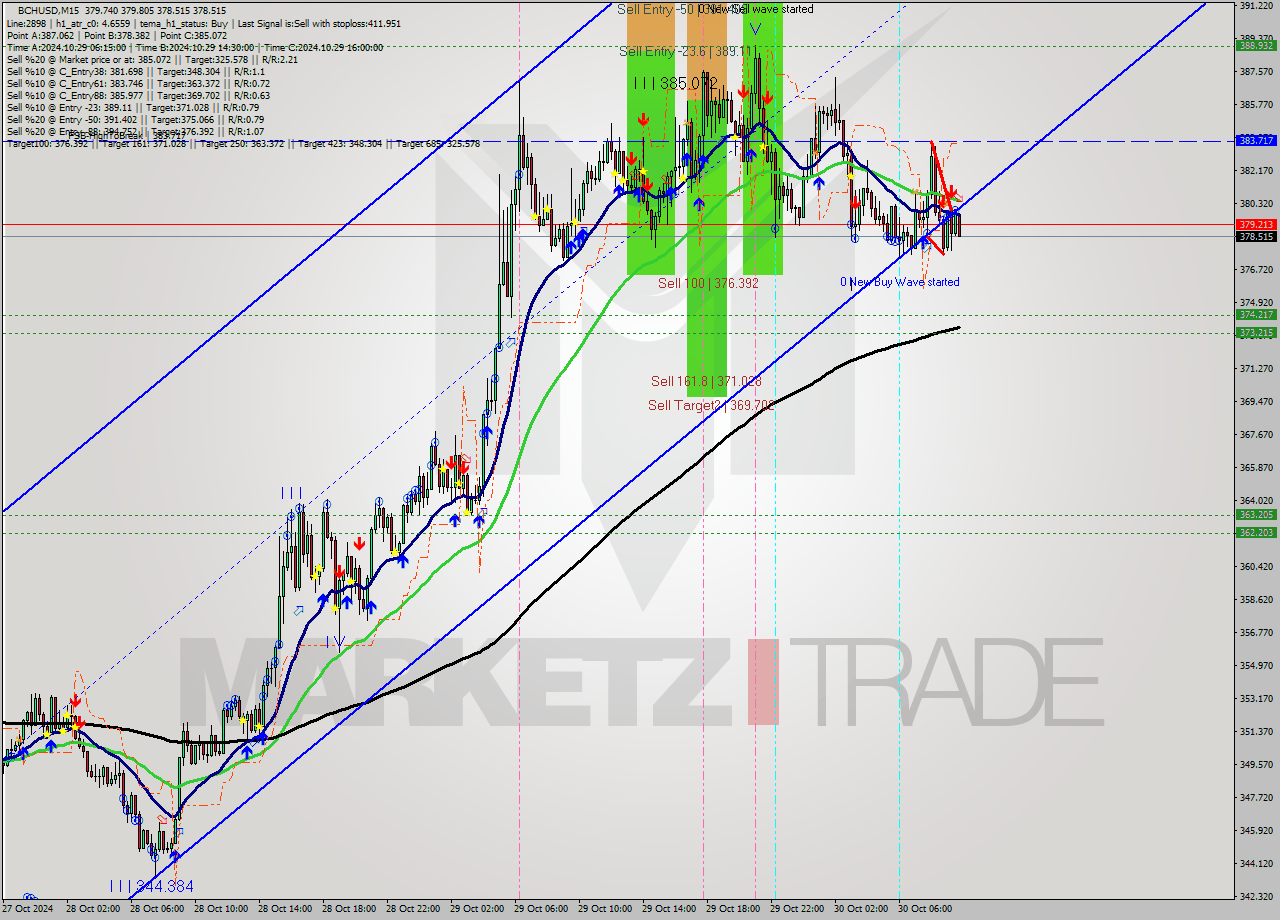
Task: Click the '30 Oct 02:00' time axis label
Action: click(861, 909)
